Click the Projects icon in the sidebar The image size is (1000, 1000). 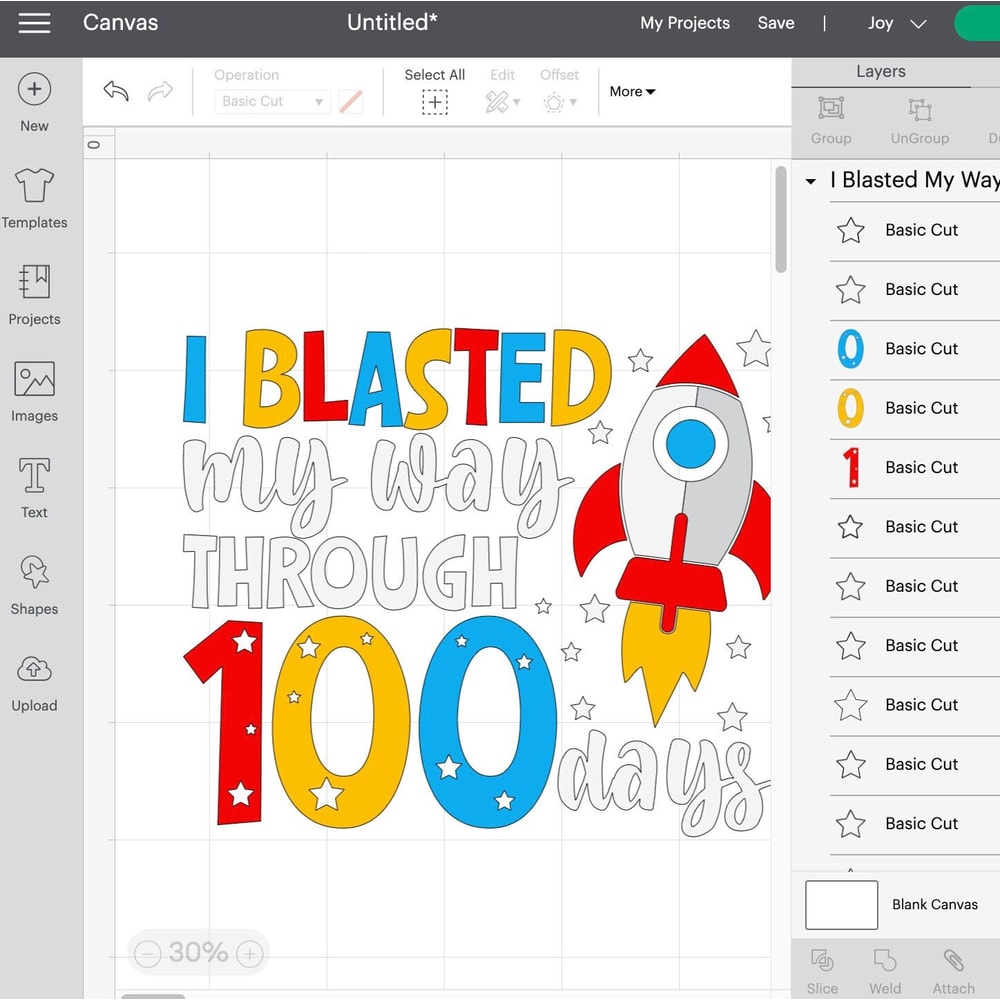(34, 296)
